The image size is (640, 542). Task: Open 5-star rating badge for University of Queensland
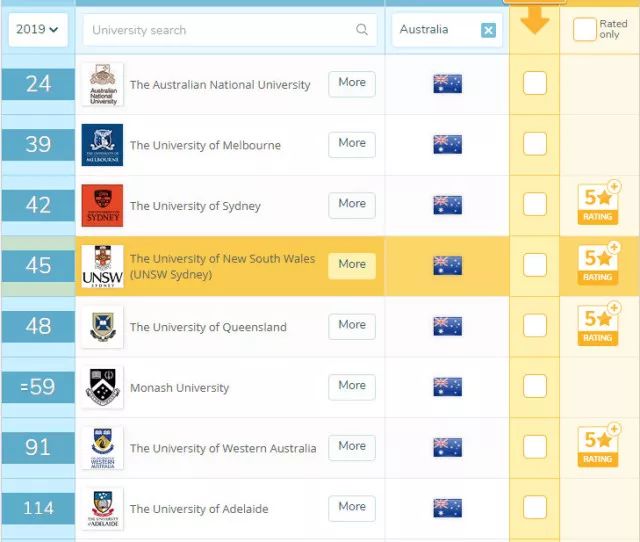pos(598,324)
